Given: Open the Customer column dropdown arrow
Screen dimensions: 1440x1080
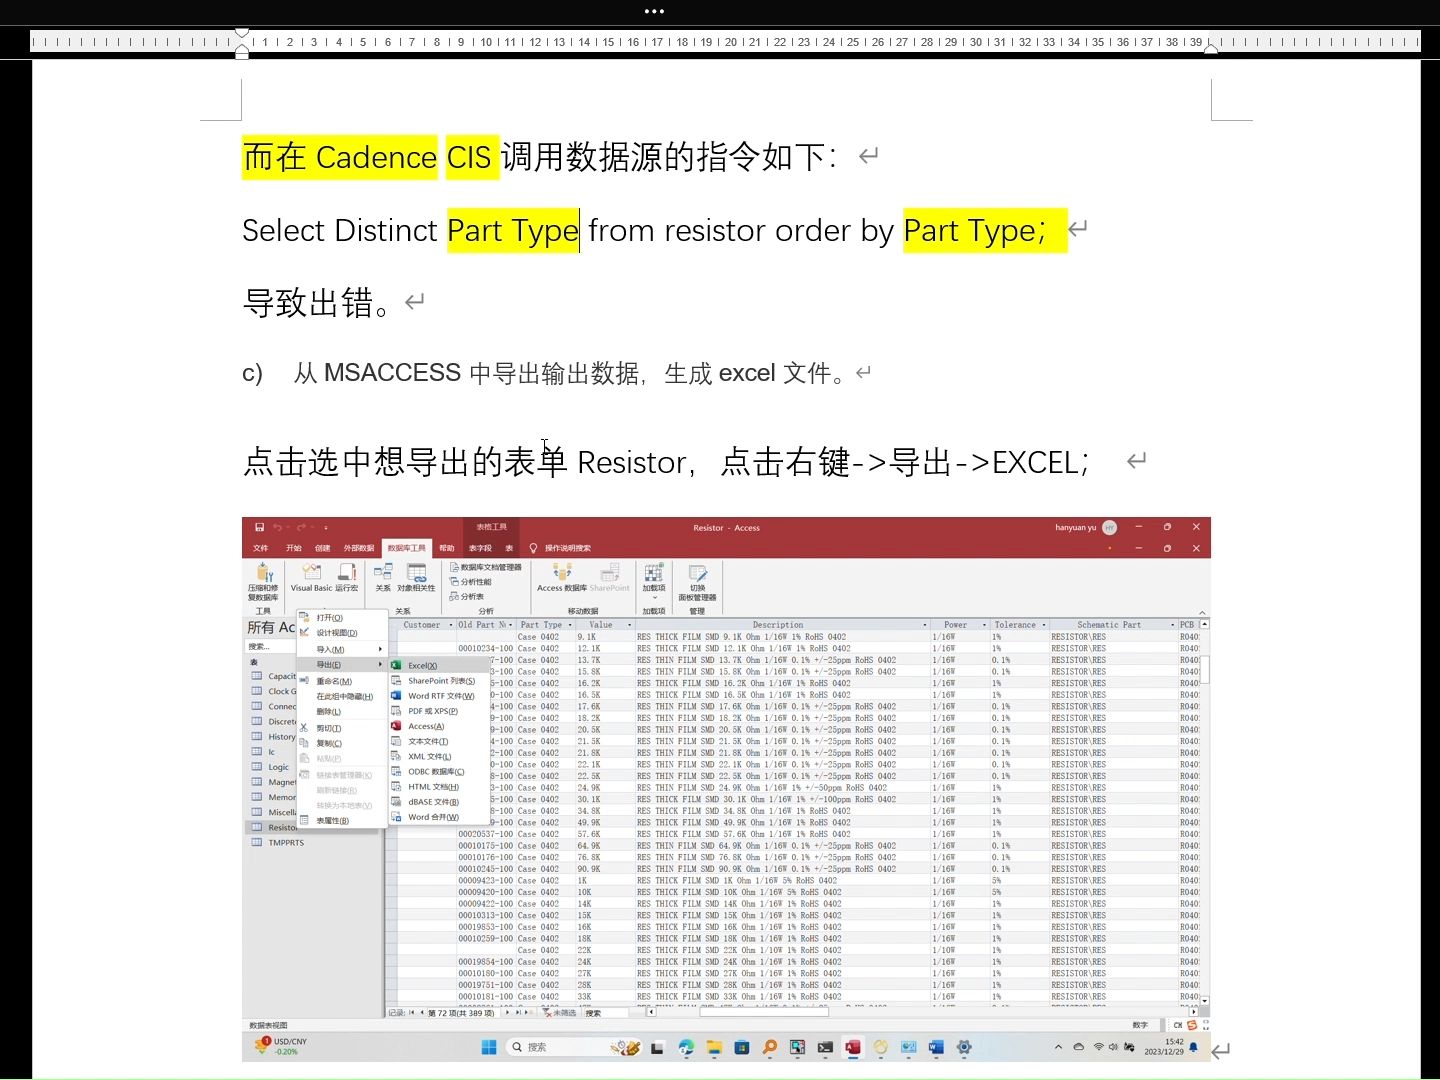Looking at the screenshot, I should click(451, 625).
